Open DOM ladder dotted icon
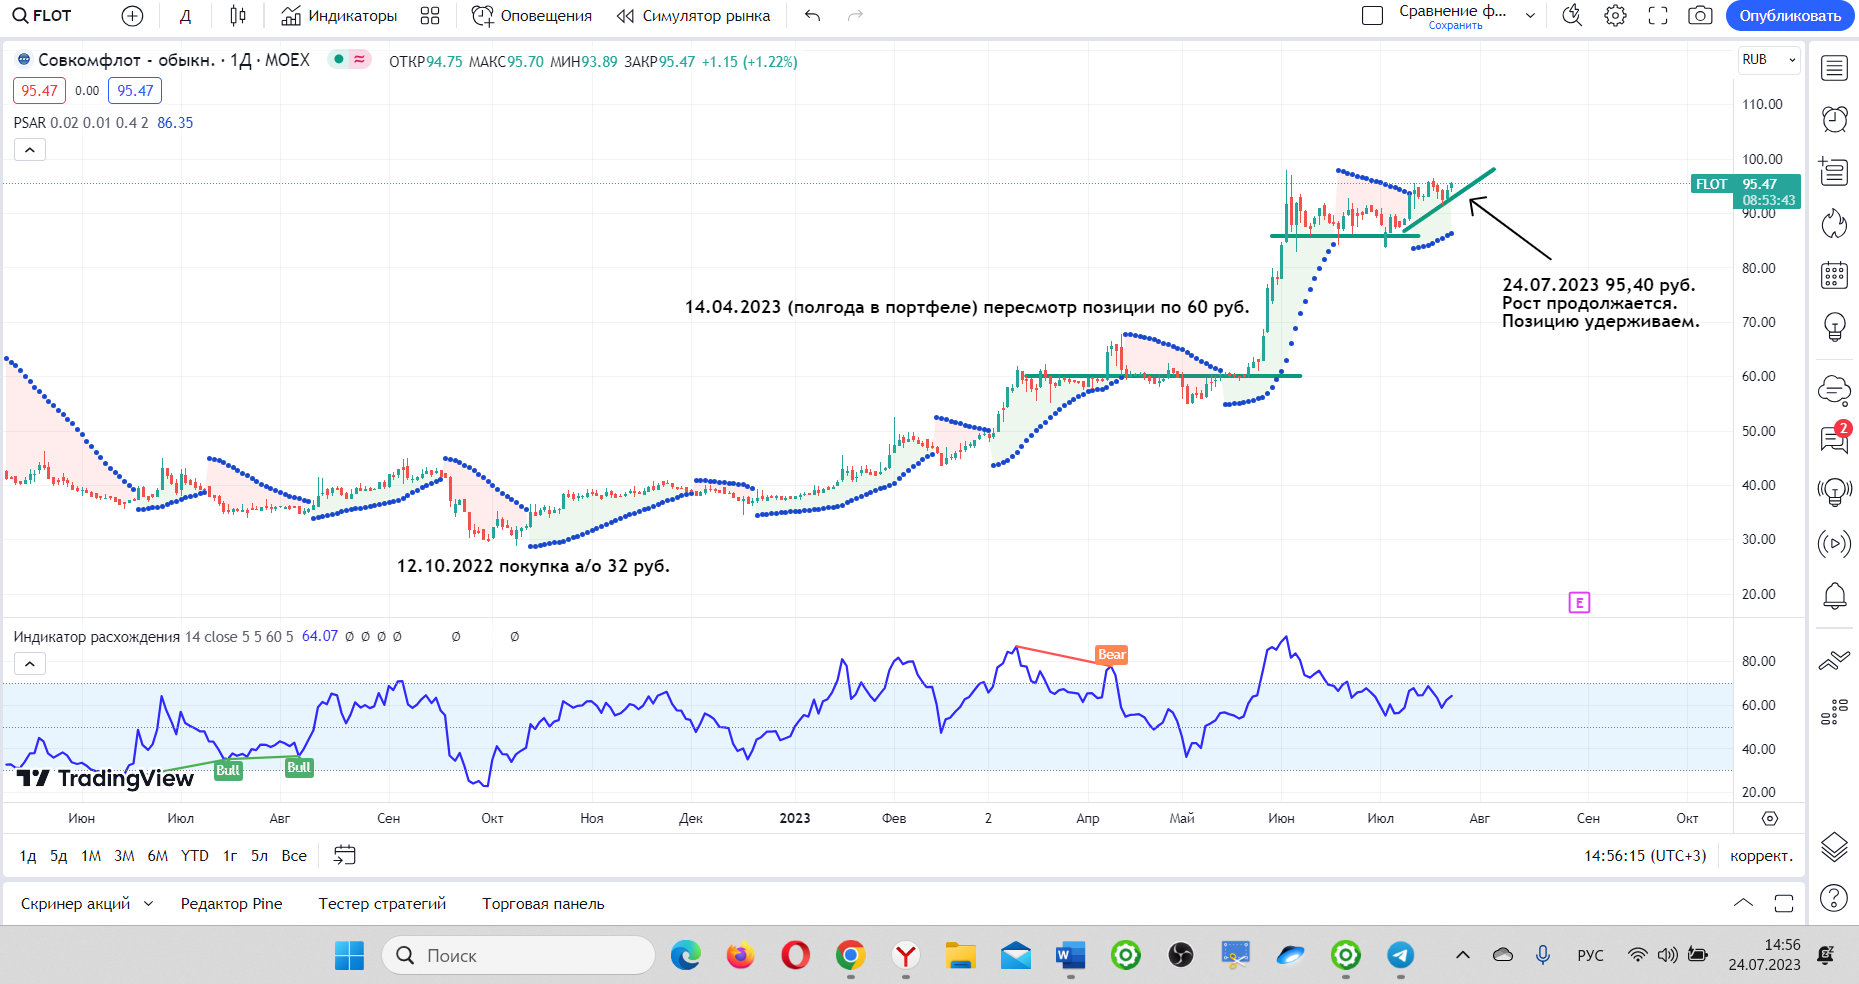 (x=1834, y=712)
